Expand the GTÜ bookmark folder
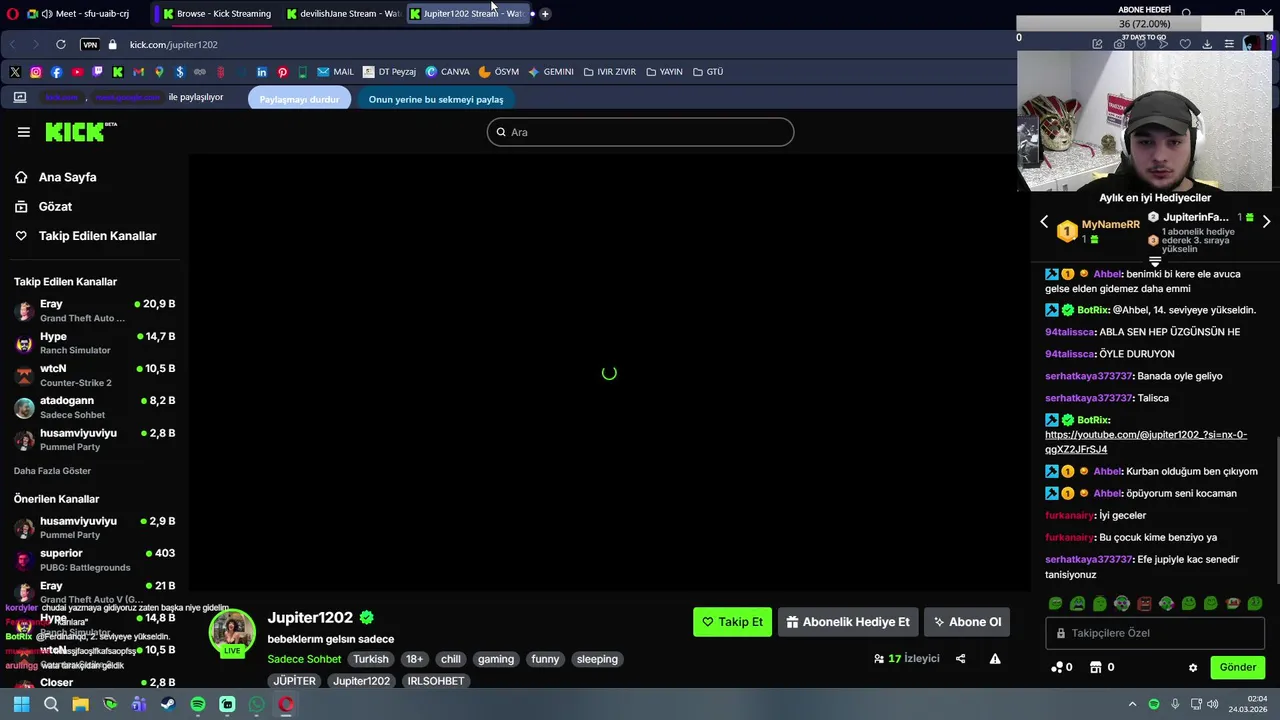1280x720 pixels. tap(707, 72)
